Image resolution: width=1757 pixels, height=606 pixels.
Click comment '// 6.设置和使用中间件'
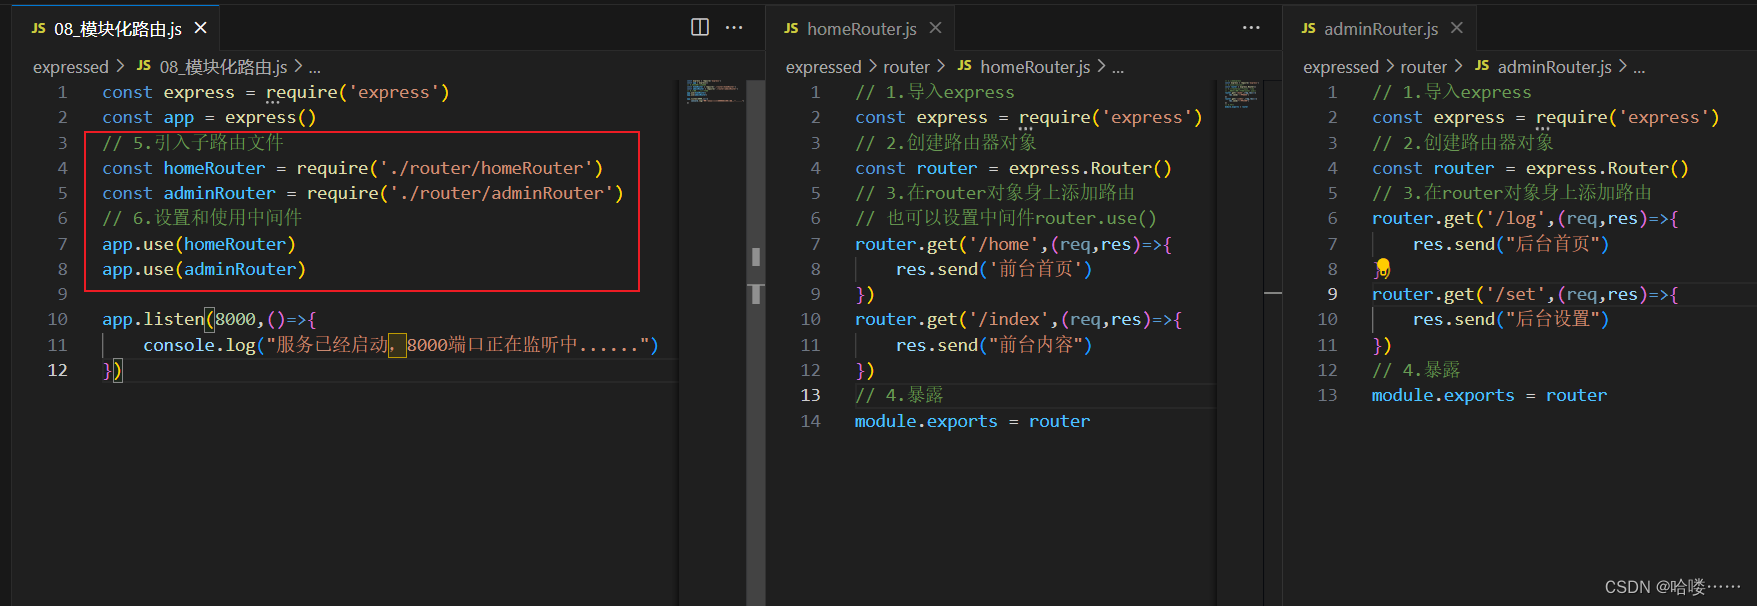click(202, 218)
